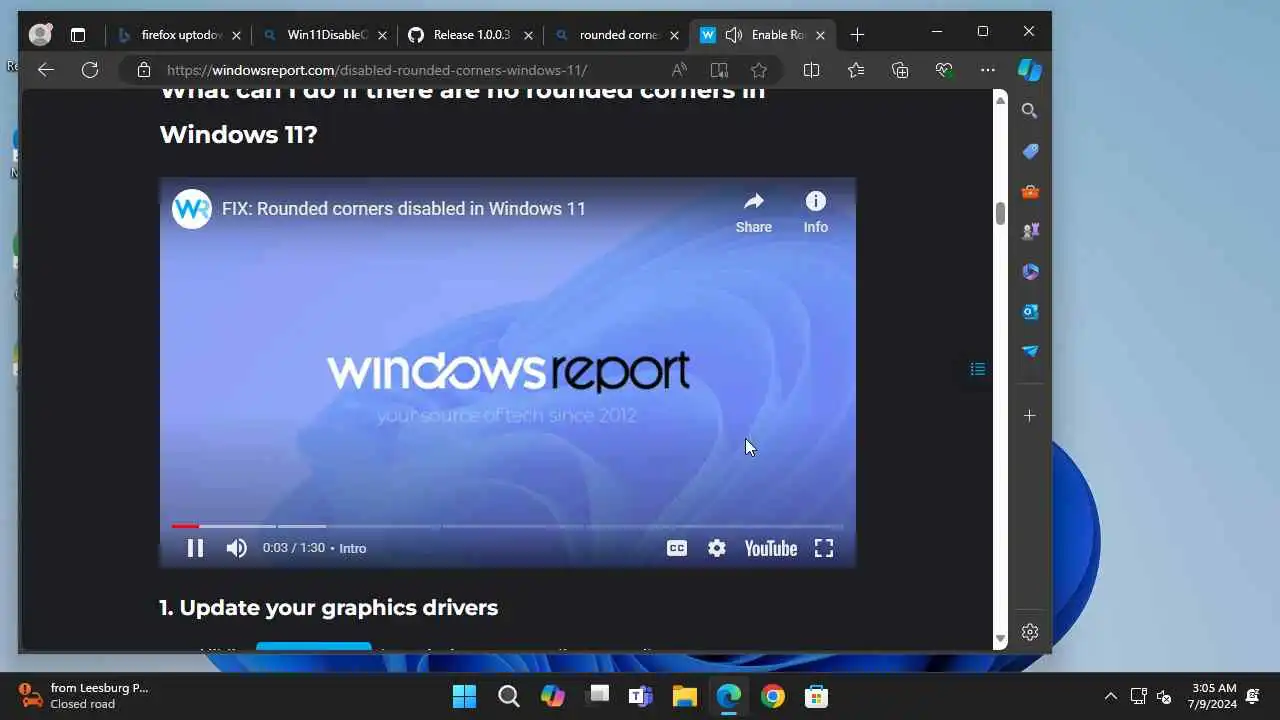The image size is (1280, 720).
Task: Show video Info
Action: (x=816, y=212)
